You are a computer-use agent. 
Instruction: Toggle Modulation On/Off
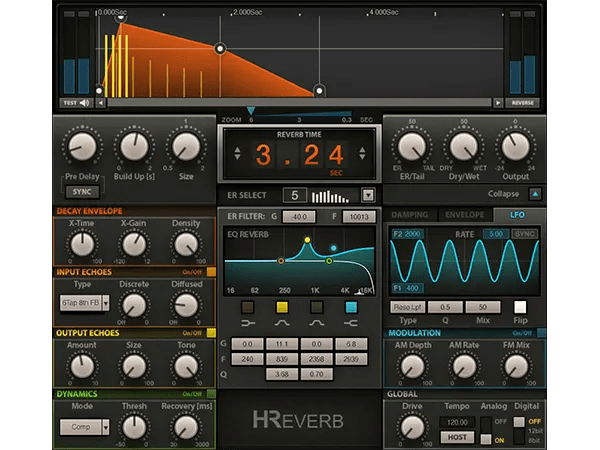(541, 333)
